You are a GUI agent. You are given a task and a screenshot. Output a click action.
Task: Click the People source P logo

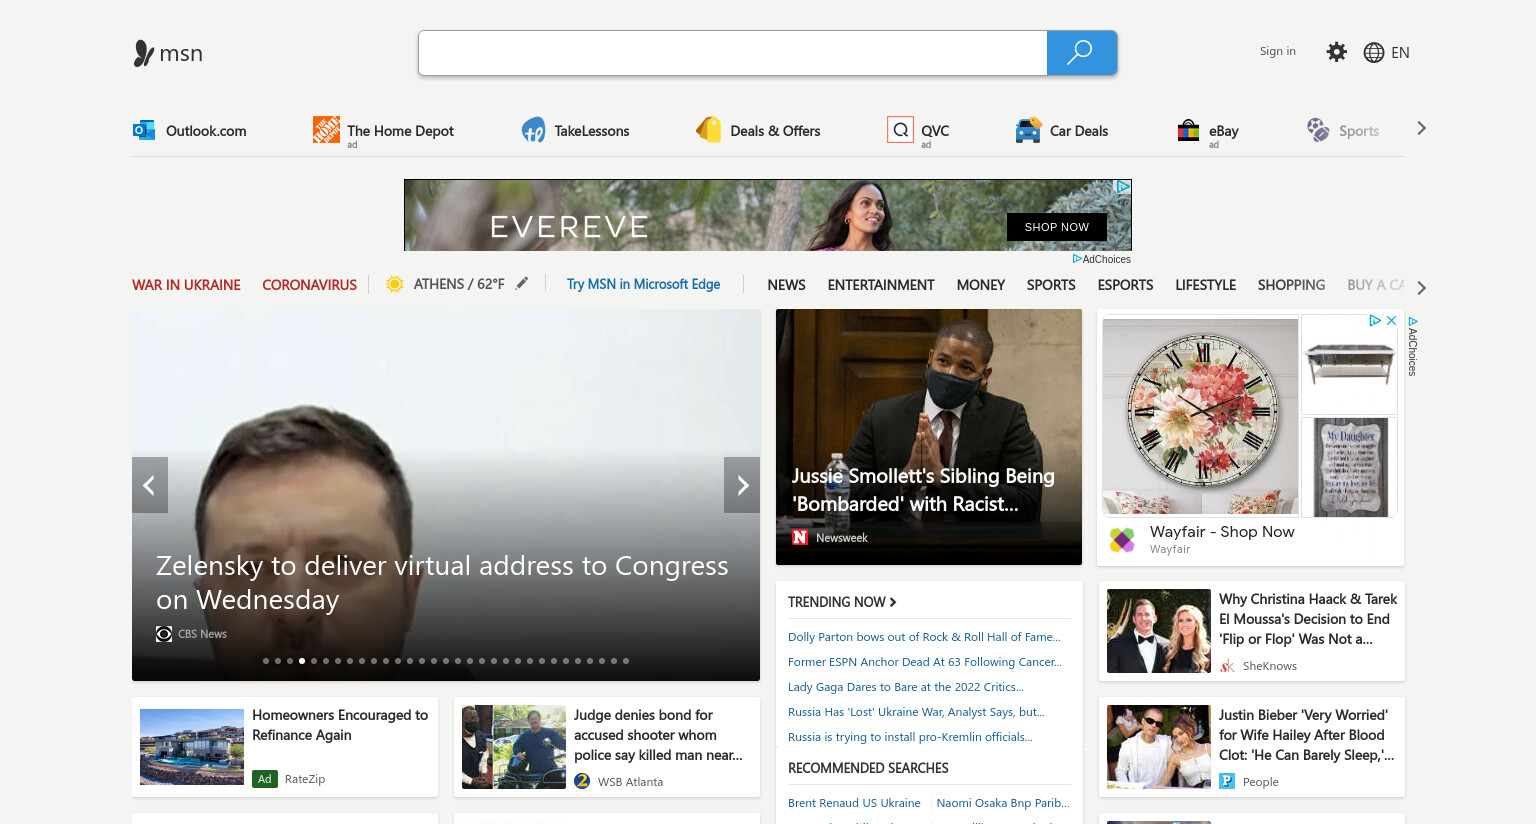pos(1227,781)
